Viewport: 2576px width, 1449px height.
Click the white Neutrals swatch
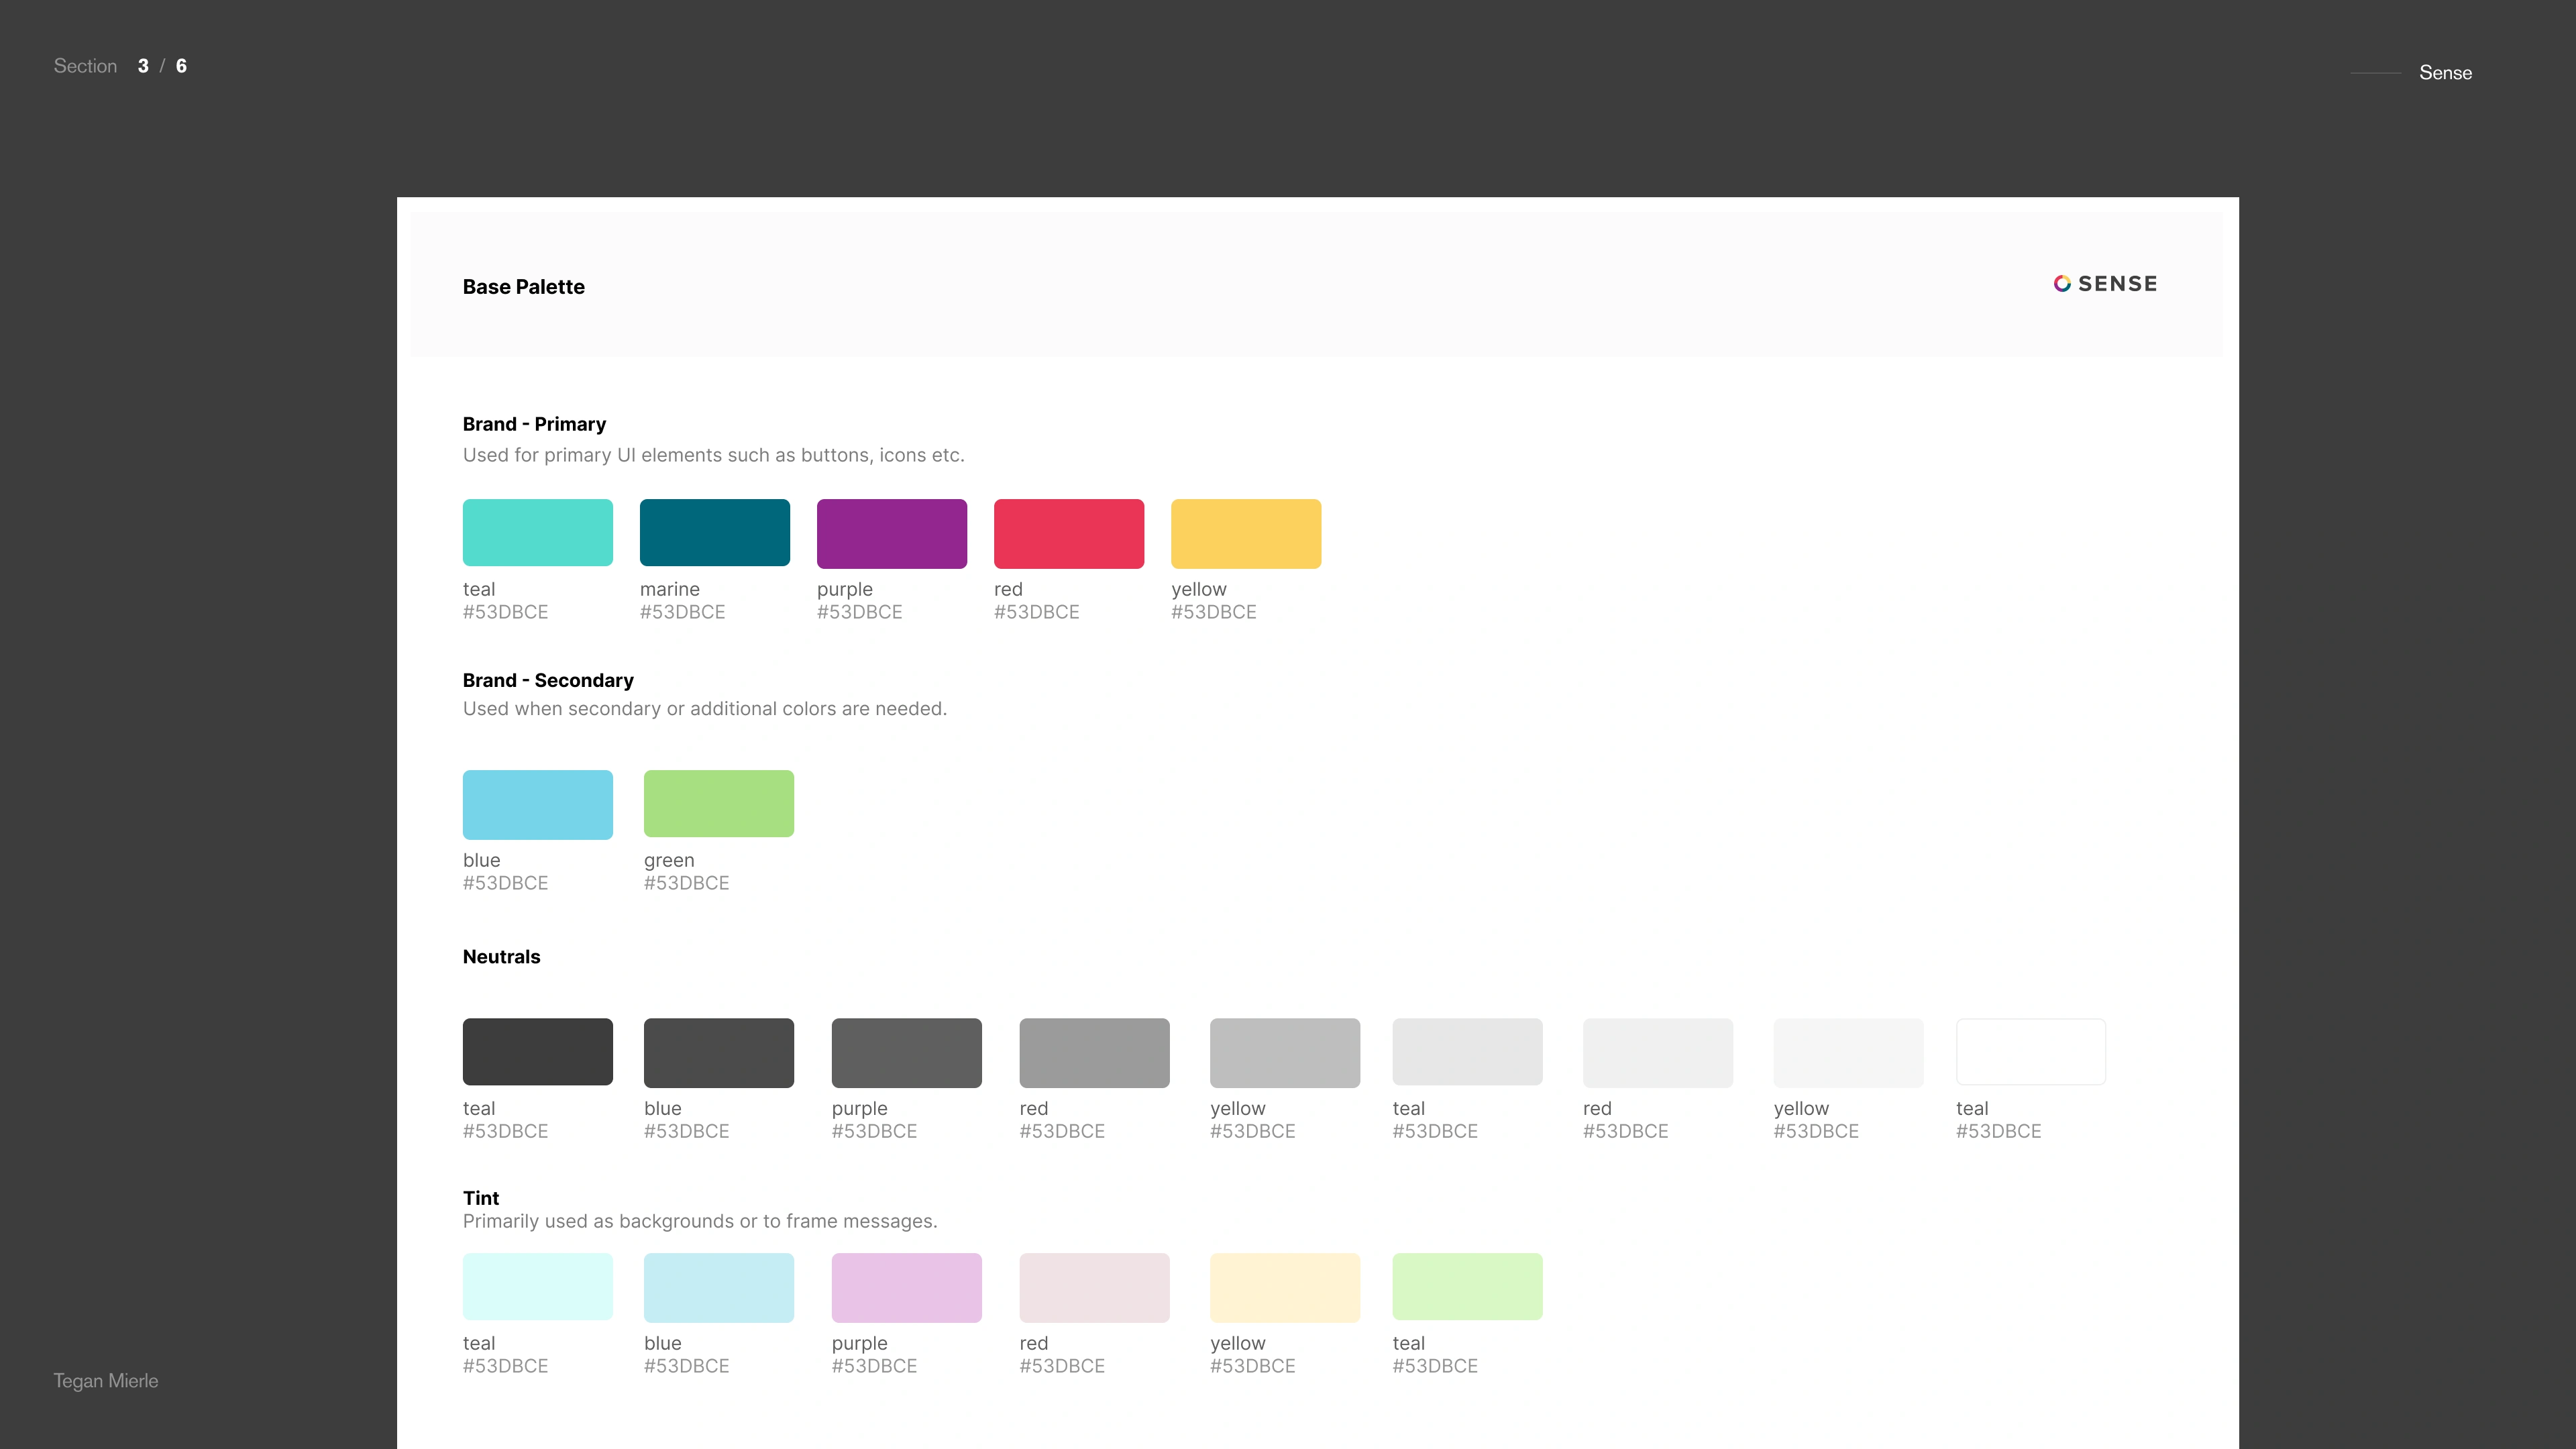coord(2030,1052)
